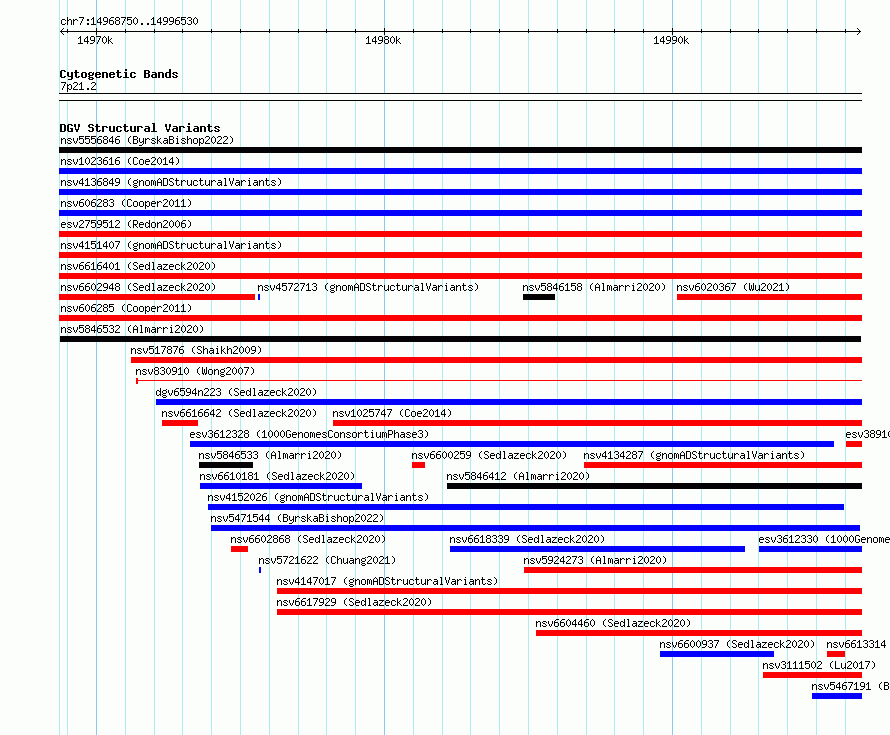The height and width of the screenshot is (735, 890).
Task: Open nsv4152026 gnomAD variant label
Action: [x=318, y=497]
